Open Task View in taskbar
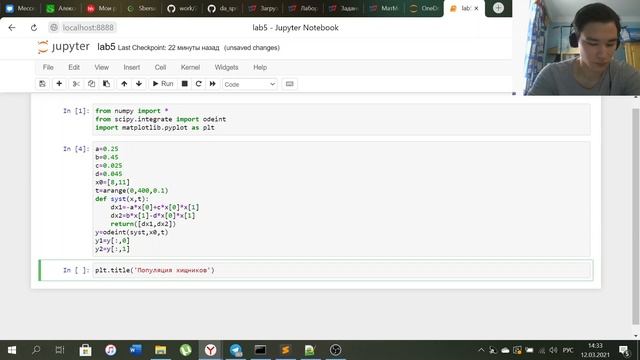Viewport: 640px width, 360px height. point(60,350)
